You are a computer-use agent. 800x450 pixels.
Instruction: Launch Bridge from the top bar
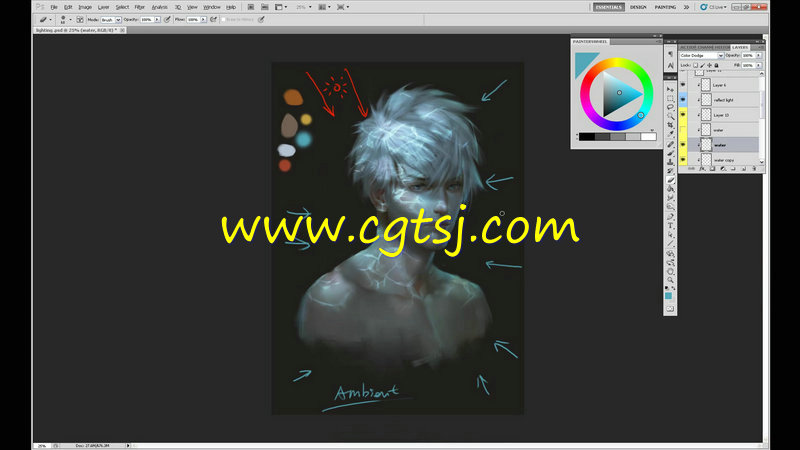[x=251, y=7]
